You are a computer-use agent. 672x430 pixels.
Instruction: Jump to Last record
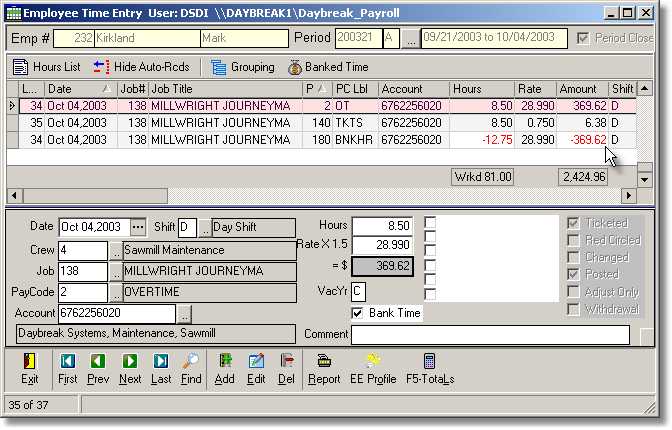(x=161, y=369)
